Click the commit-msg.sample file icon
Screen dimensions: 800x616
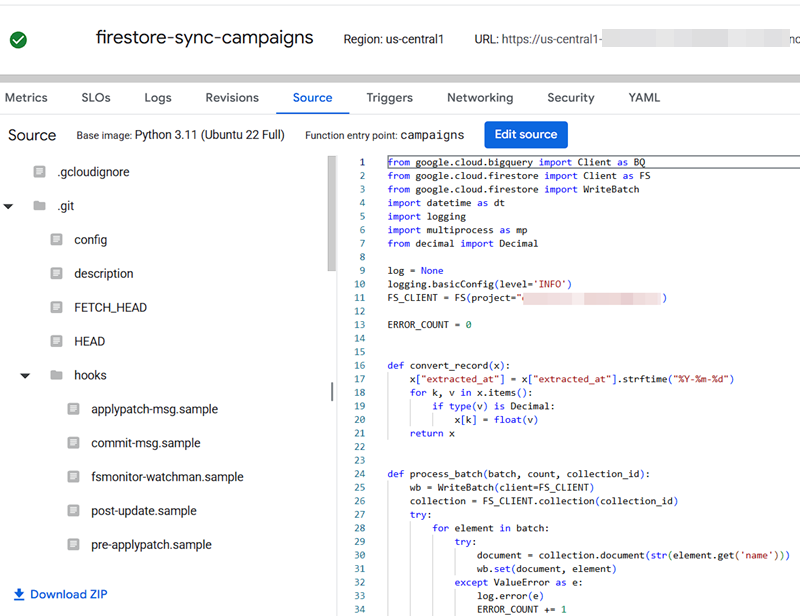(x=73, y=442)
